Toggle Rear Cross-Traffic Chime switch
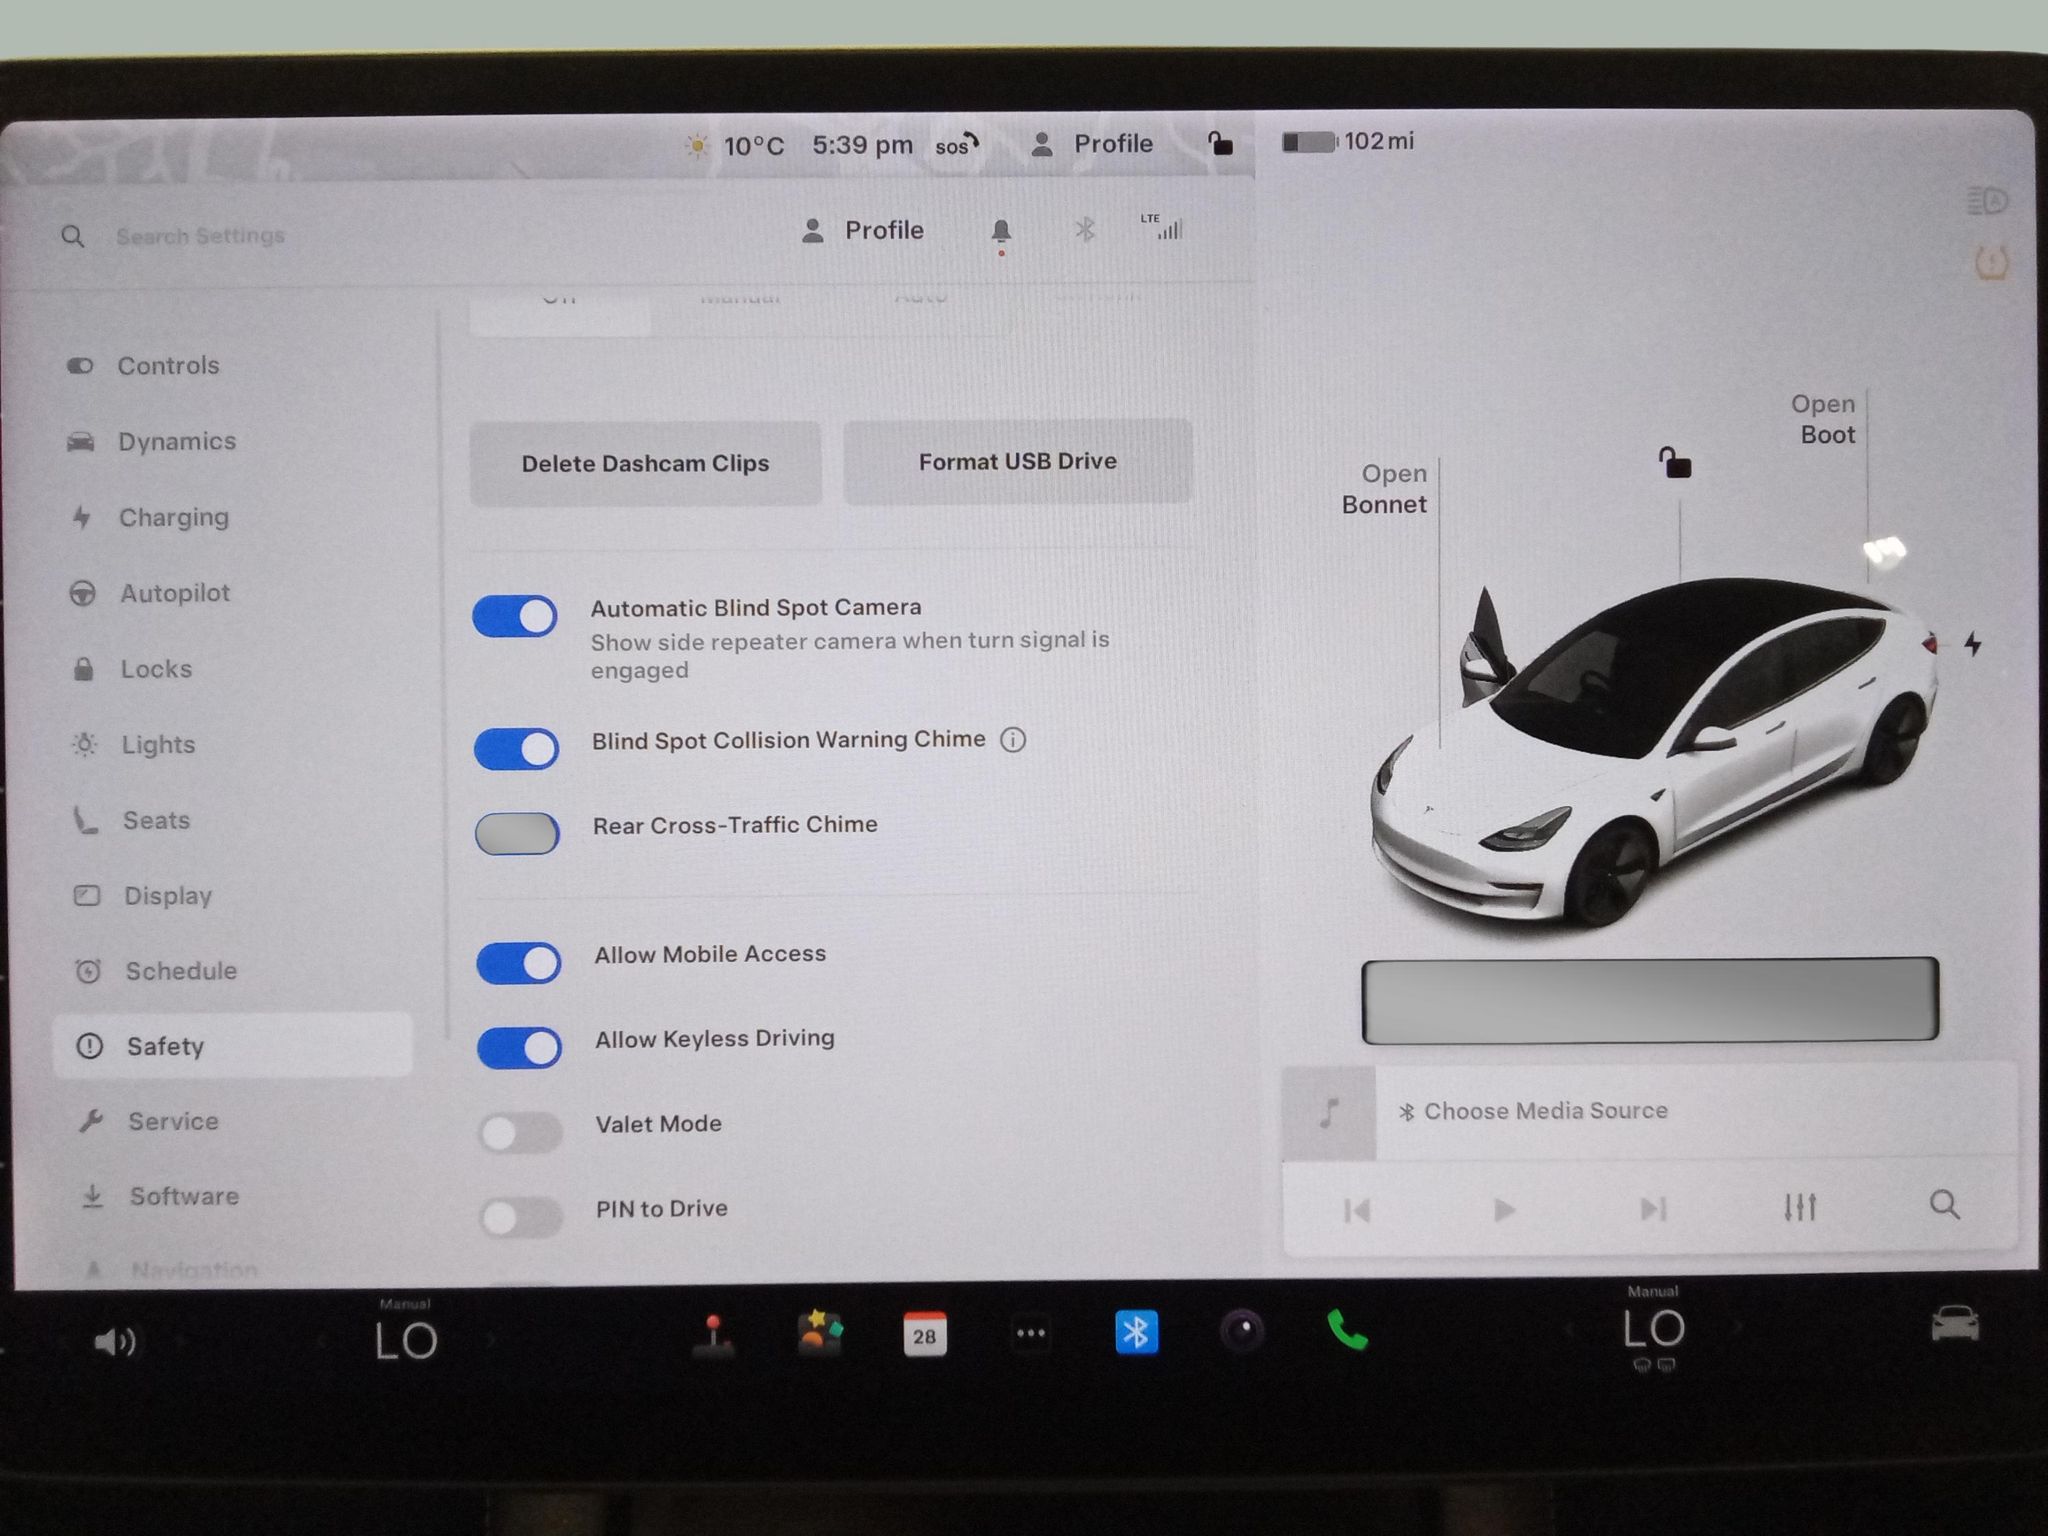The height and width of the screenshot is (1536, 2048). tap(517, 833)
